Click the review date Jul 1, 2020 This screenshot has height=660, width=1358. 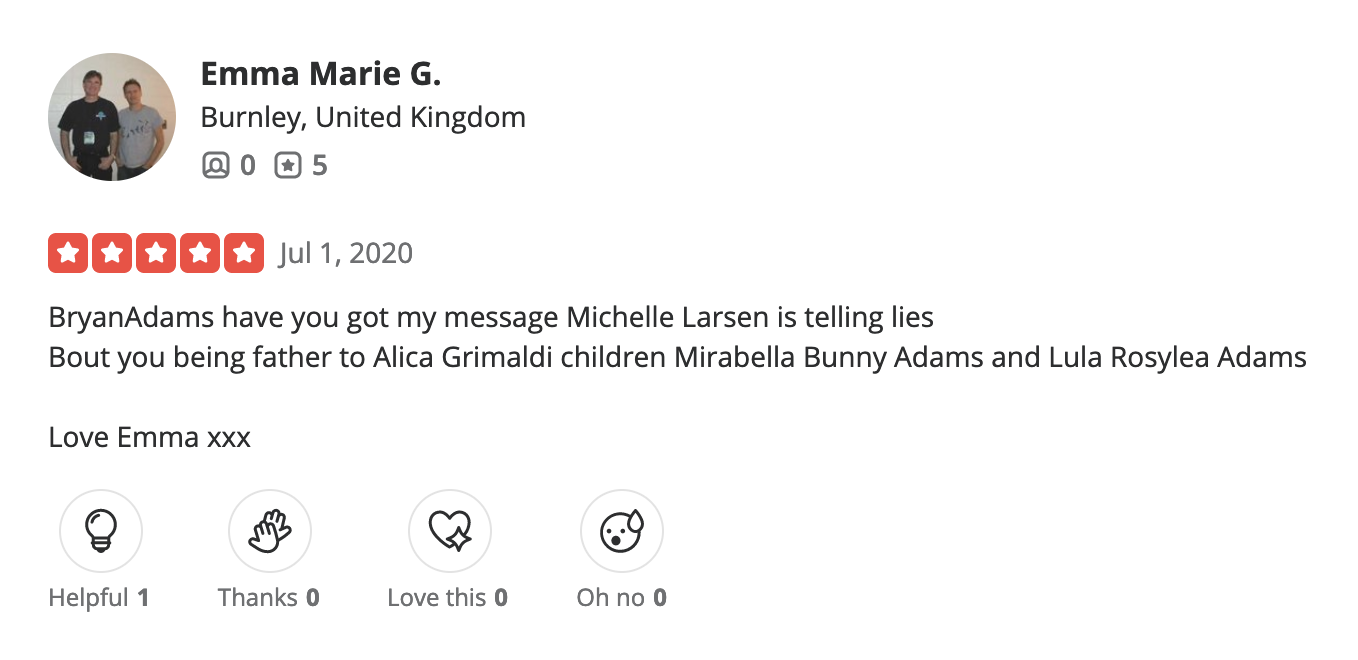pos(346,253)
